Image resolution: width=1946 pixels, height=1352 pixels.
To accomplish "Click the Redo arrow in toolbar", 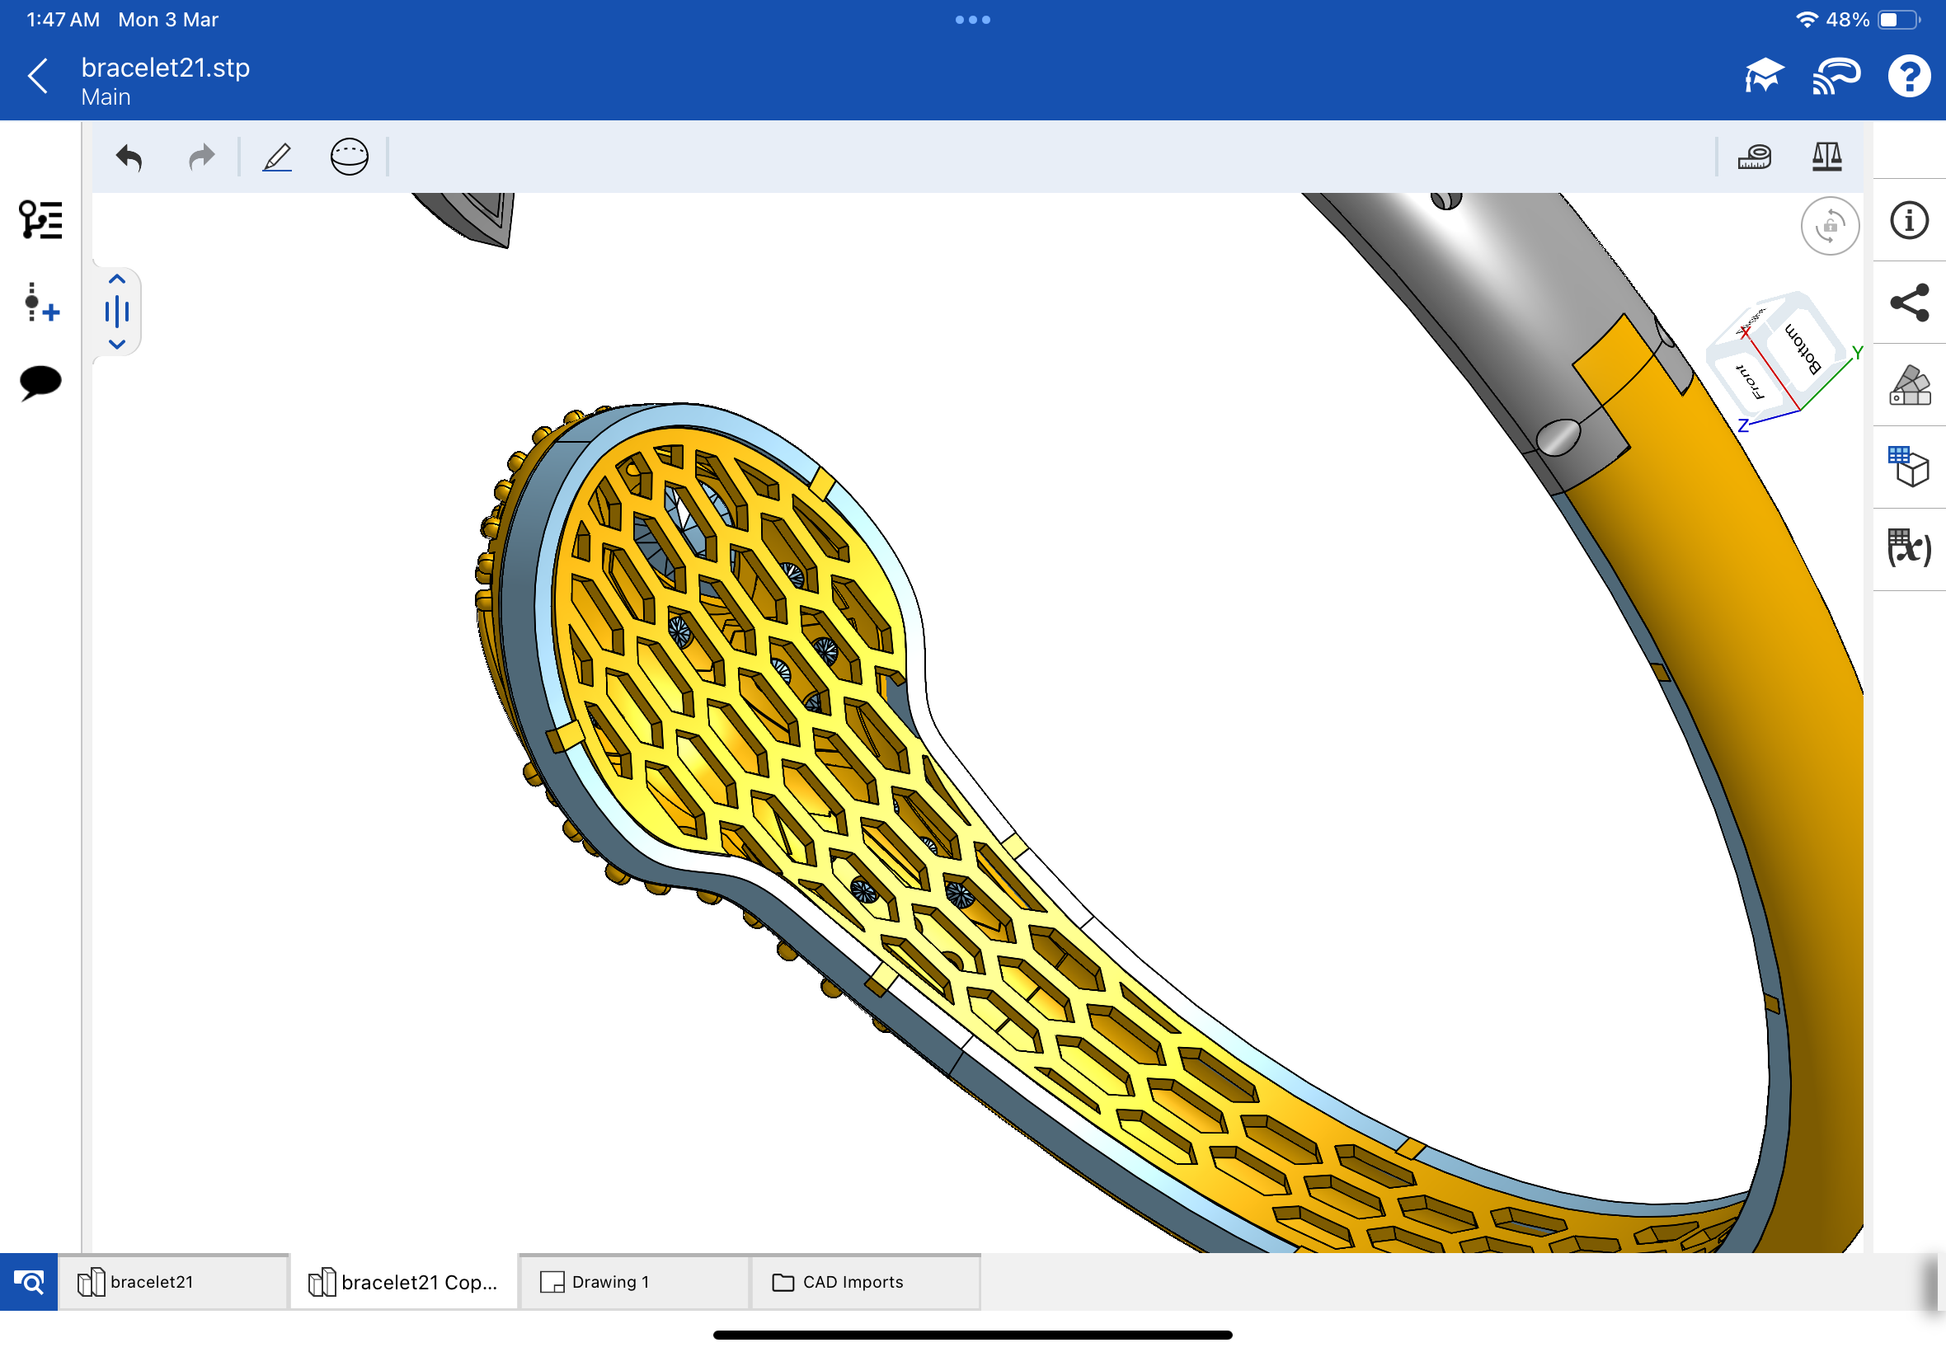I will pyautogui.click(x=201, y=158).
